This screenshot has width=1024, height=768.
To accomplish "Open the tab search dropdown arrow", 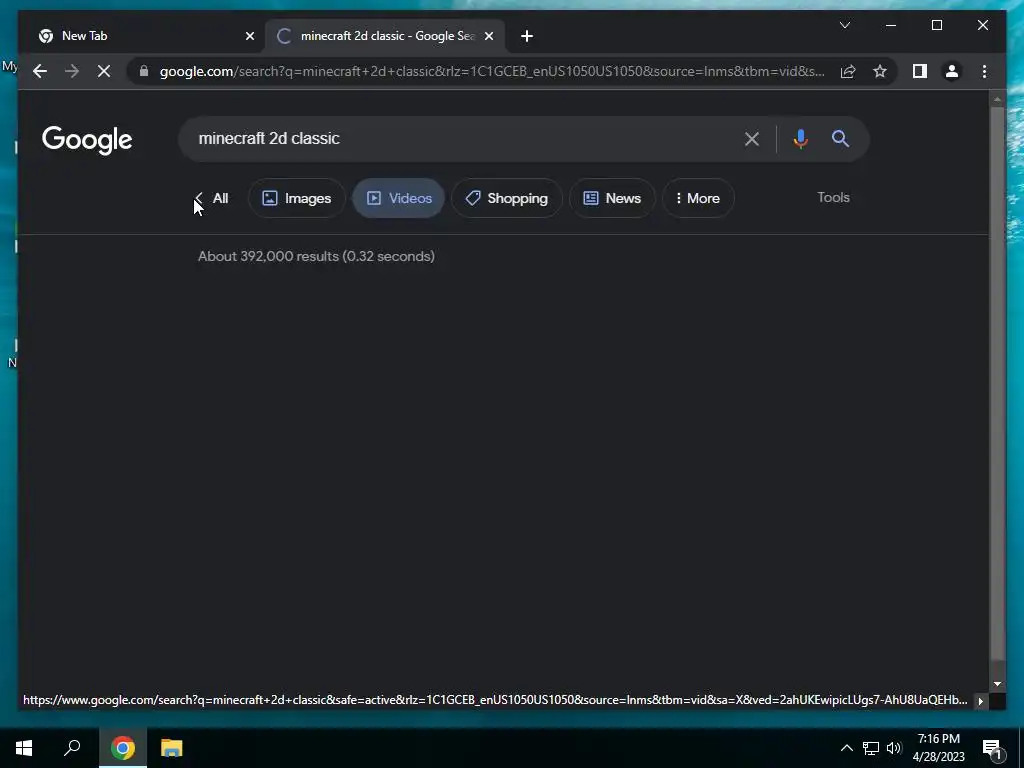I will (x=844, y=25).
